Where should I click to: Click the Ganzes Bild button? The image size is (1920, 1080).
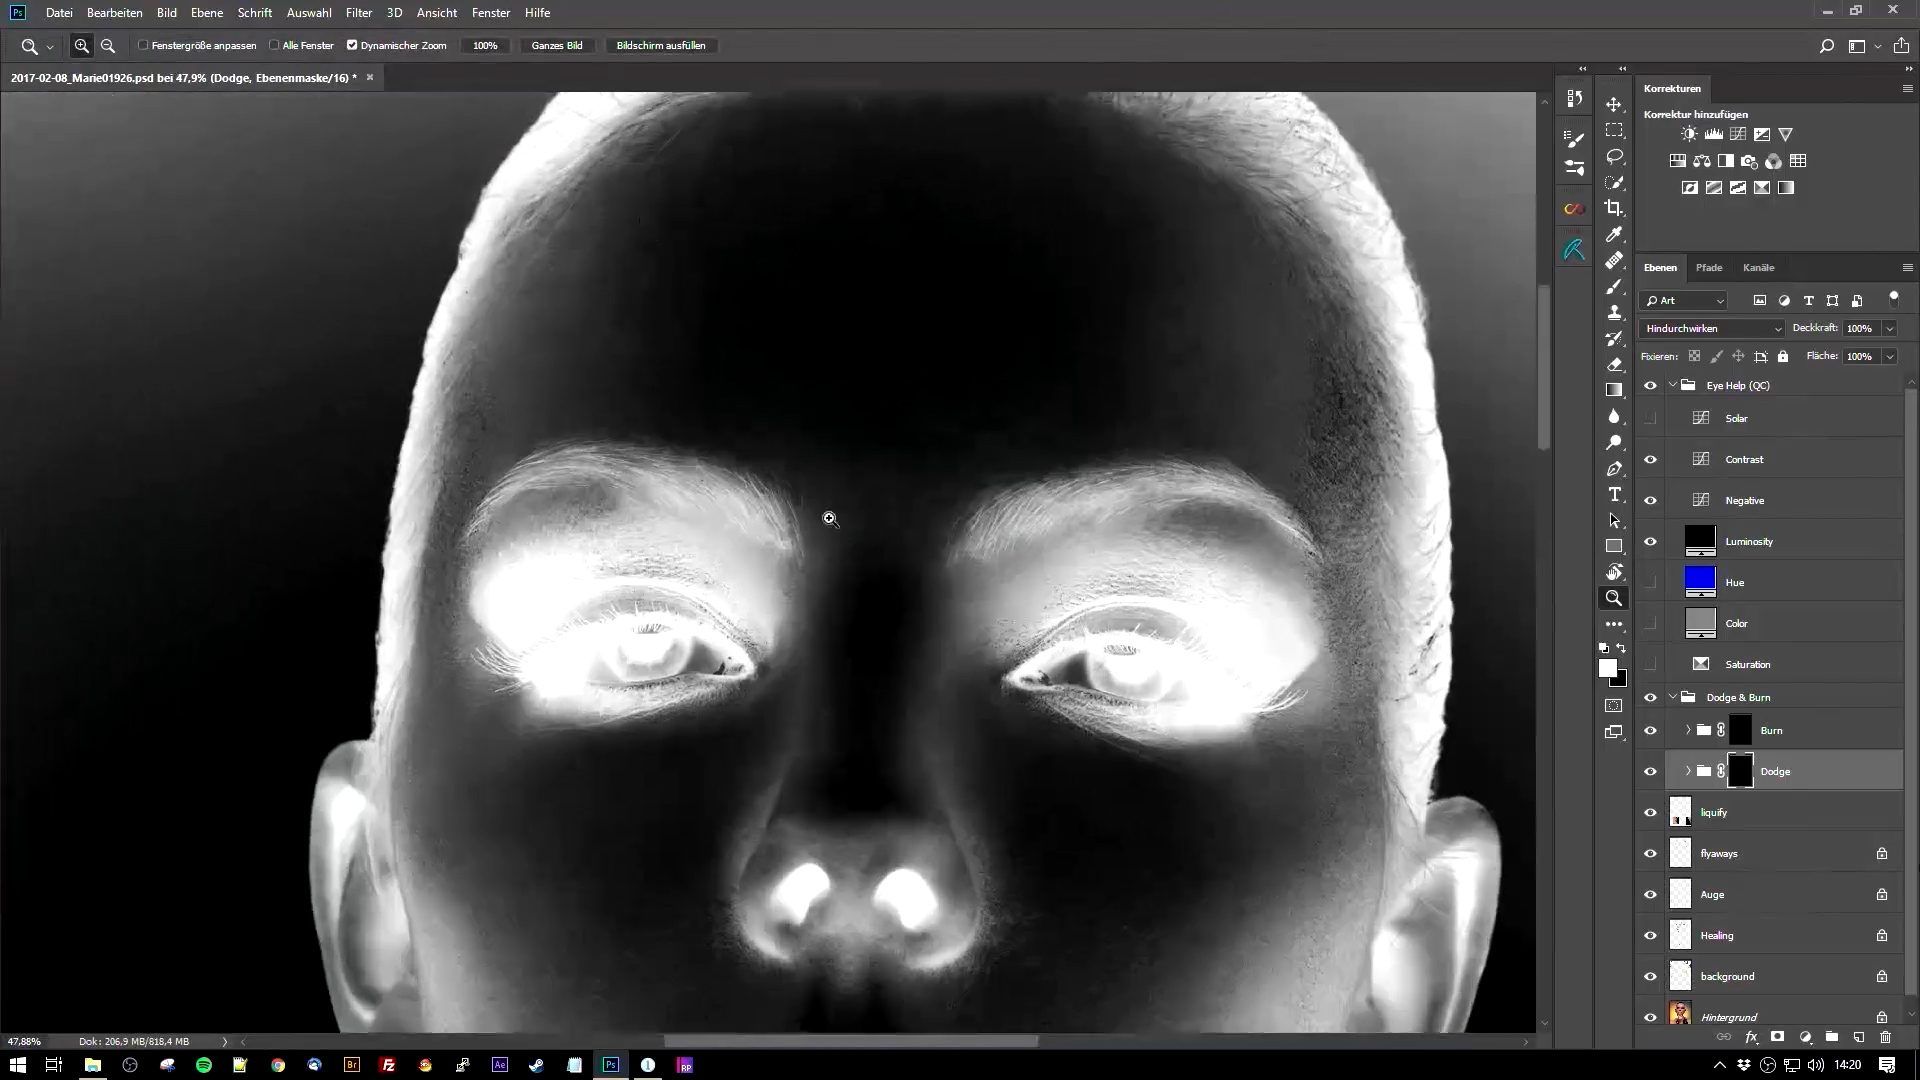557,46
